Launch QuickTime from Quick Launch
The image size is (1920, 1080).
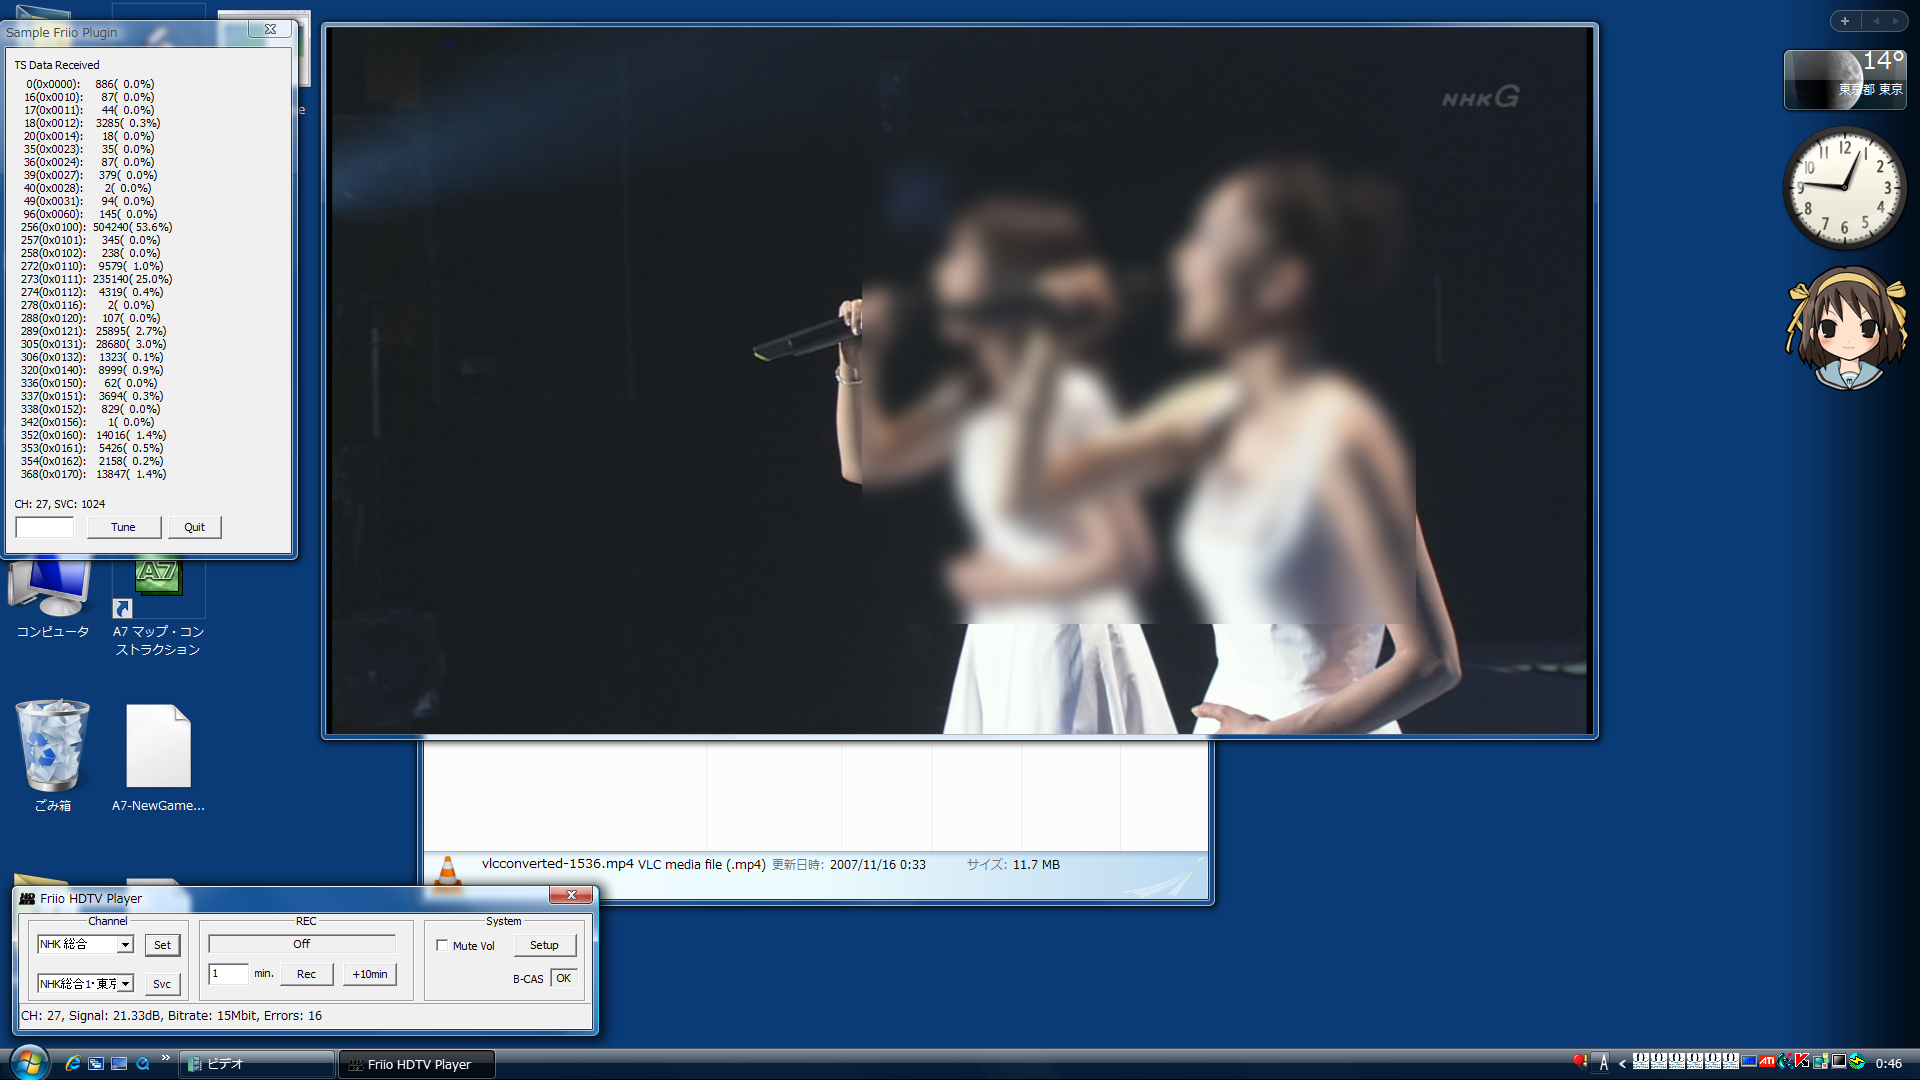[143, 1063]
